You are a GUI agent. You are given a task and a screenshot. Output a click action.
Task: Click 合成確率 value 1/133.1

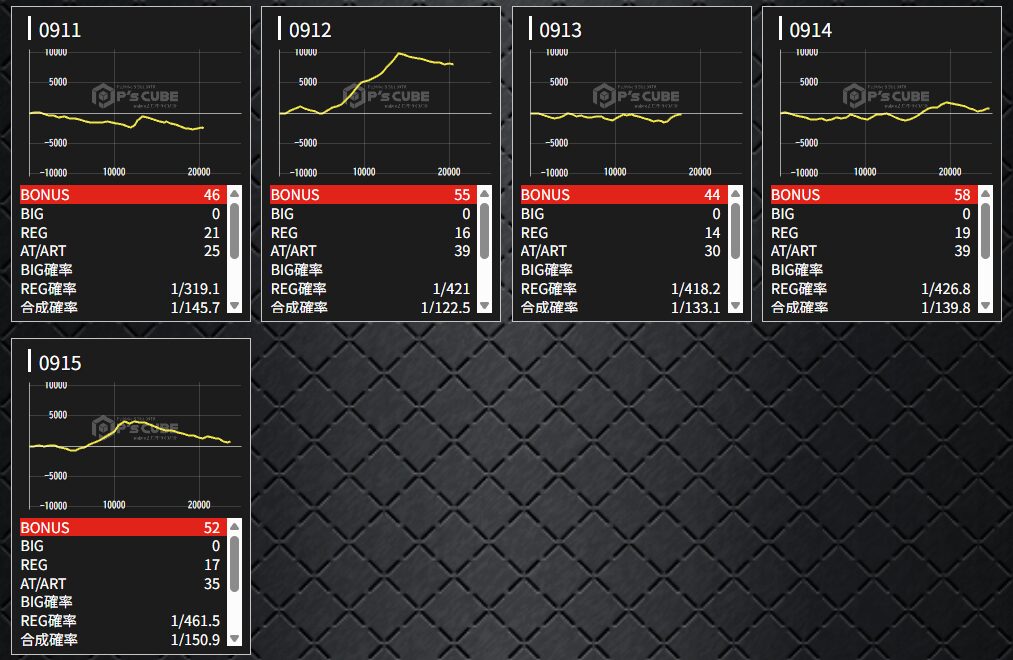click(x=695, y=307)
